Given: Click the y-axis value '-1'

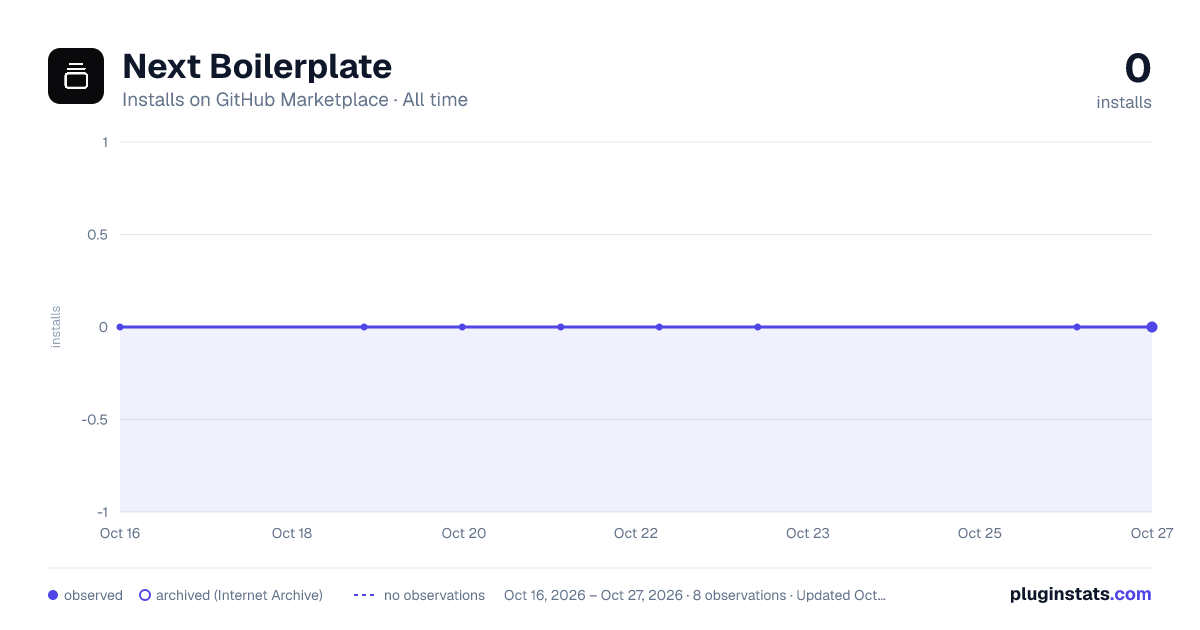Looking at the screenshot, I should tap(101, 512).
